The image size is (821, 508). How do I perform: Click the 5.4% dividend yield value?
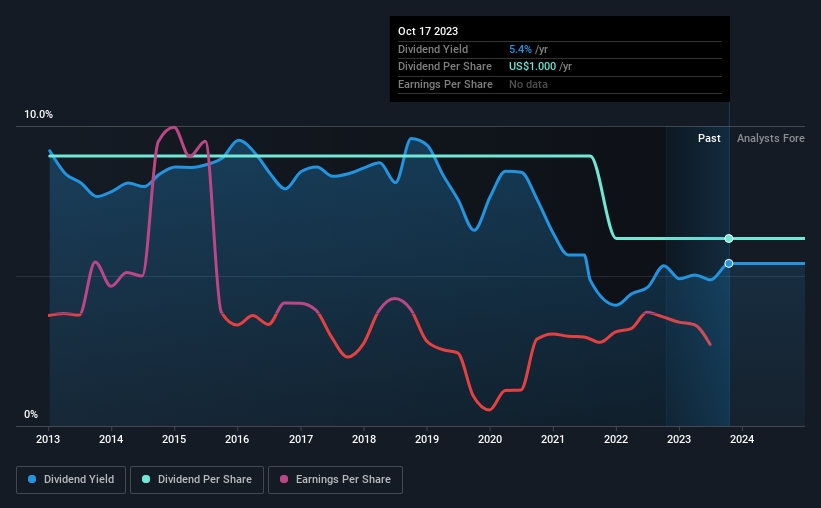tap(520, 49)
